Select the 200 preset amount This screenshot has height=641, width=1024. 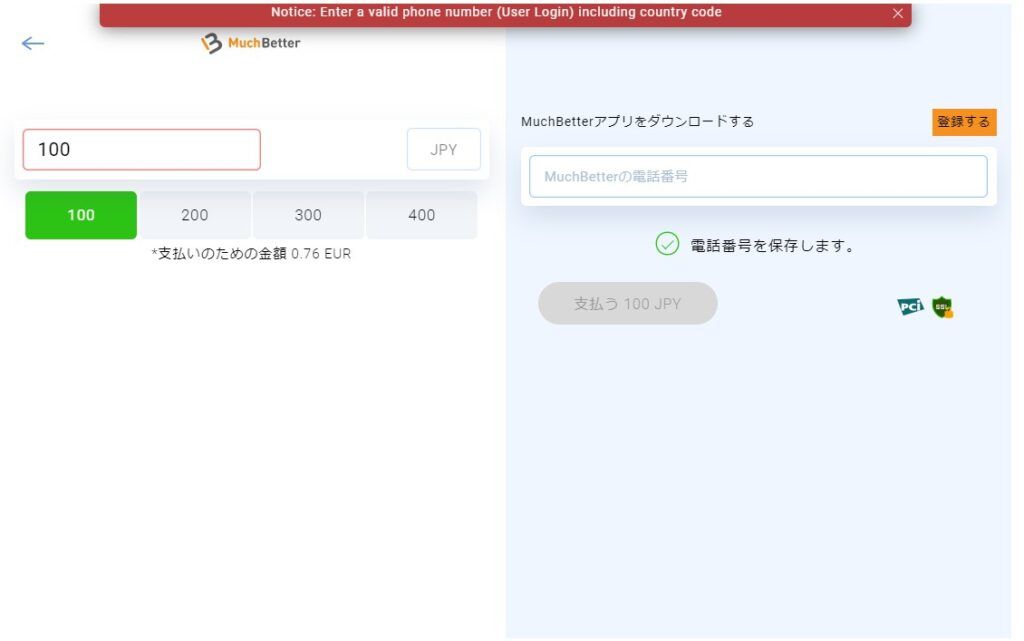pos(195,215)
